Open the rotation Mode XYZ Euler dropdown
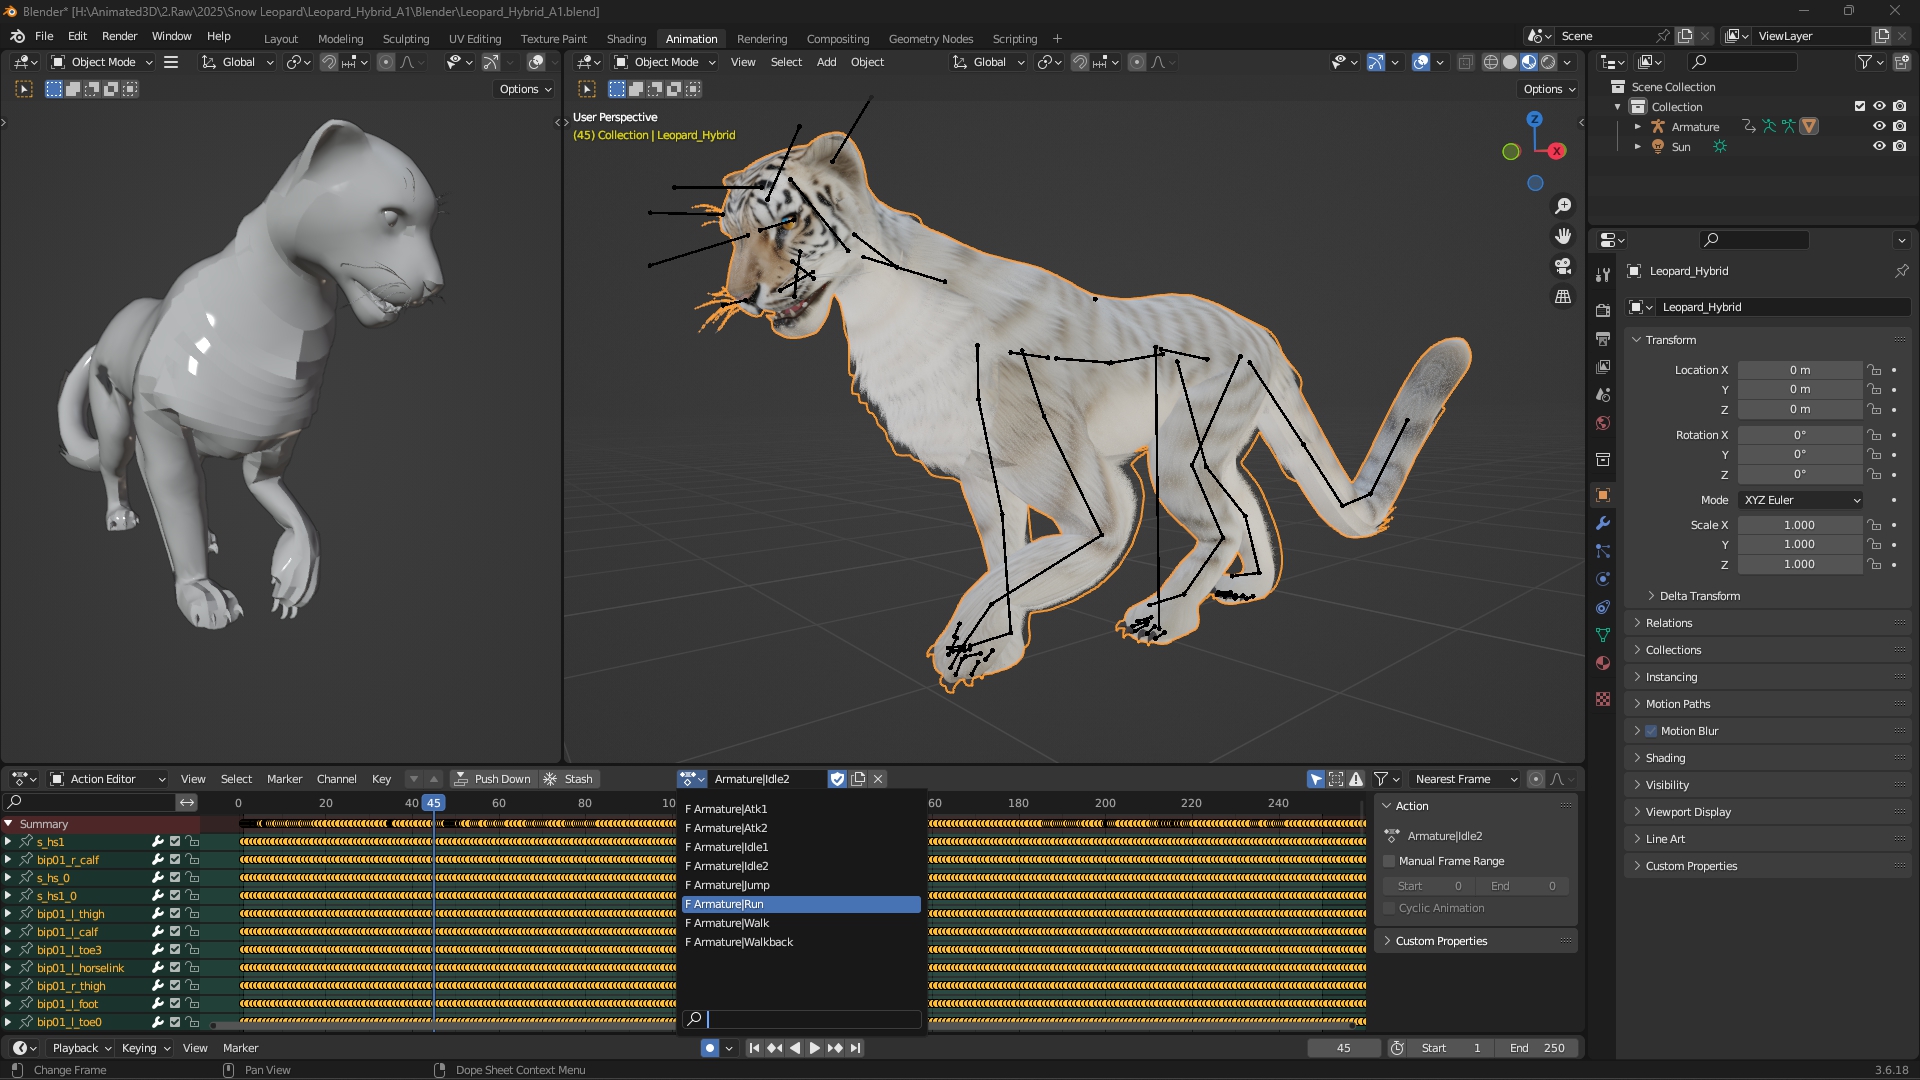Screen dimensions: 1920x1080 (x=1802, y=500)
